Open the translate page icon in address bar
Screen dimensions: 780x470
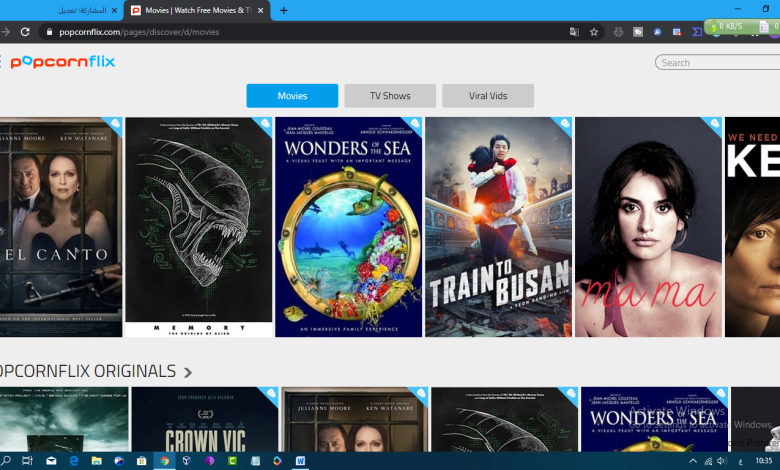point(574,32)
